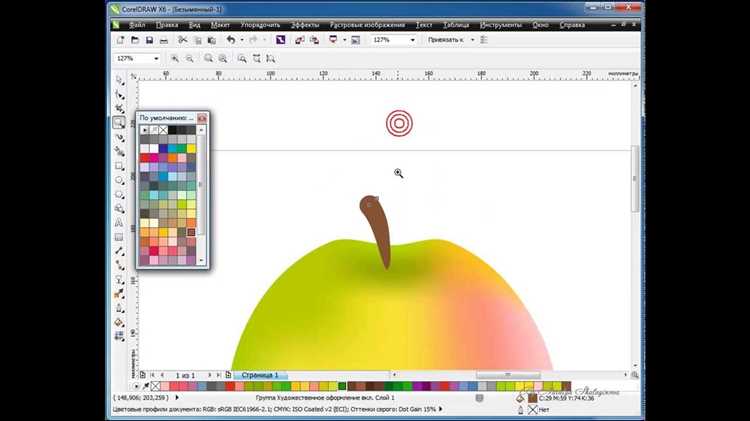Select the Text tool in the toolbox
The image size is (750, 421).
coord(119,223)
